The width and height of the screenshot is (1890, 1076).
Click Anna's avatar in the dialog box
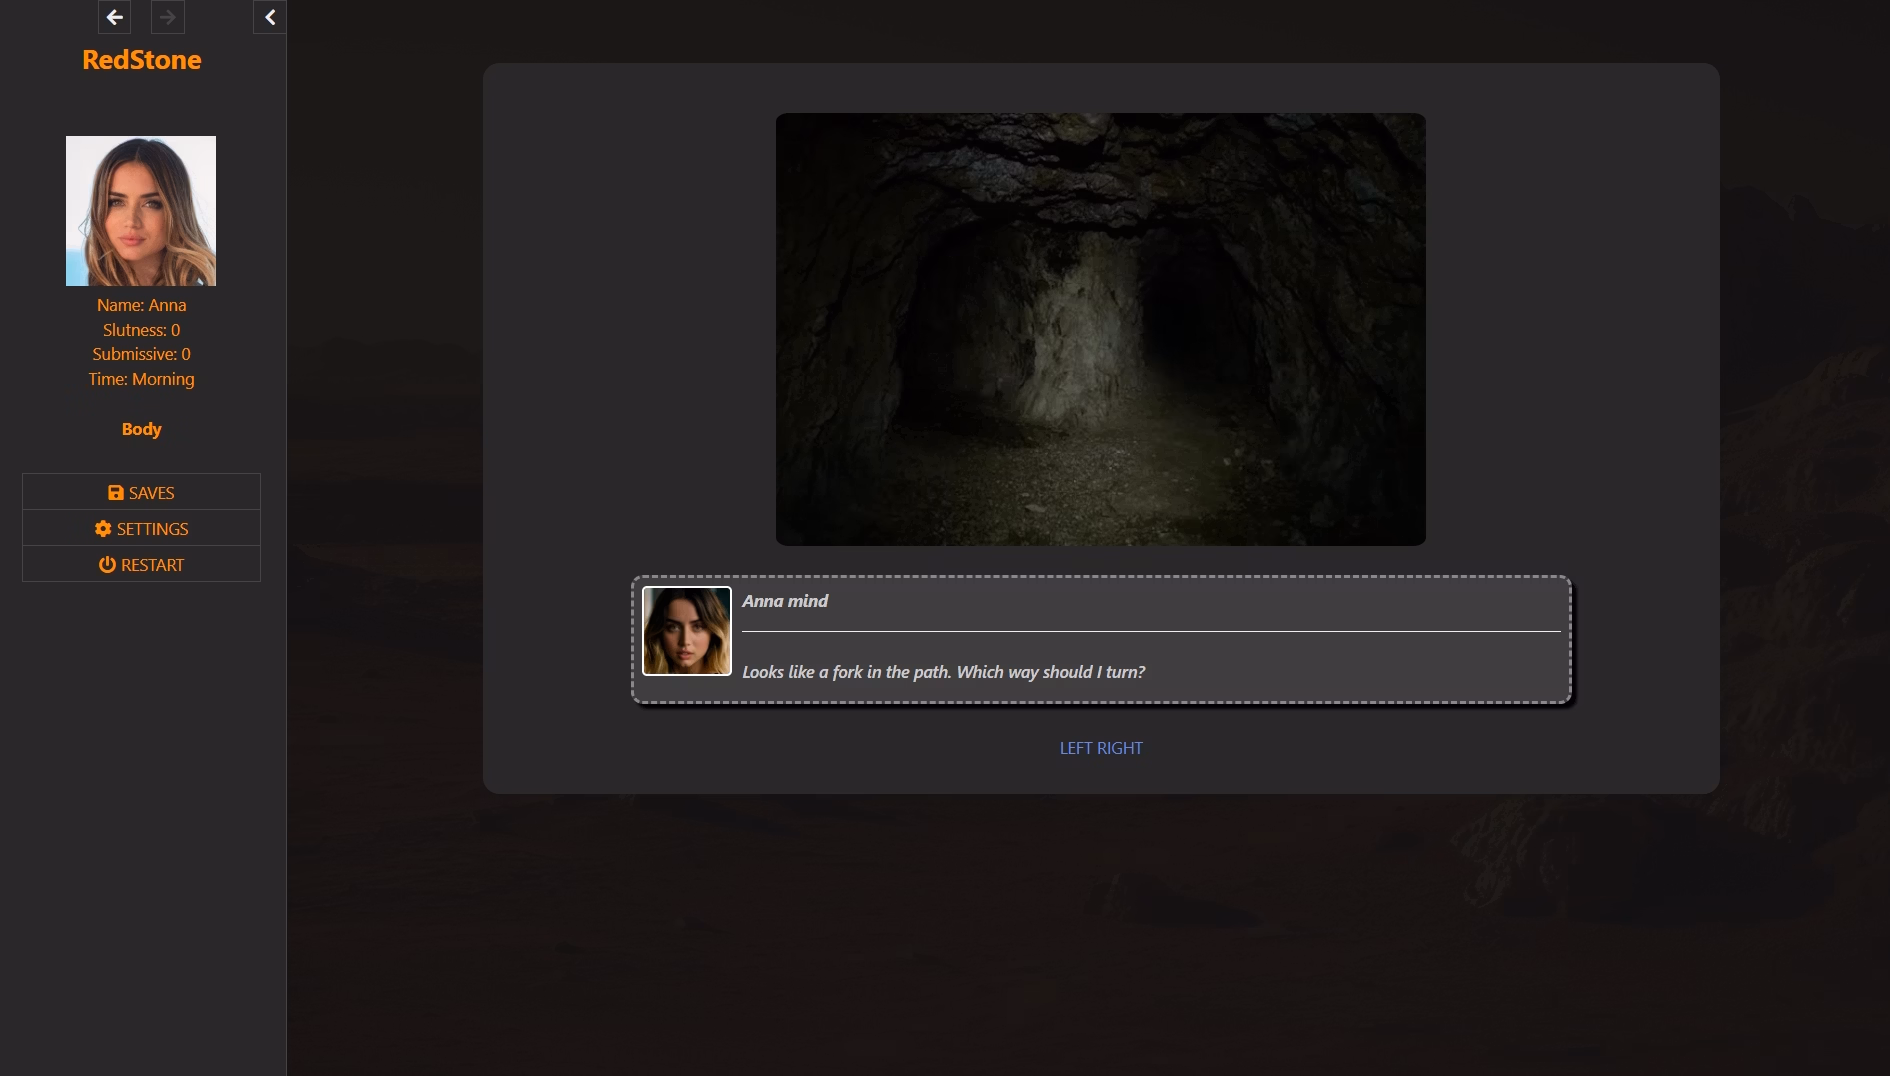coord(686,631)
